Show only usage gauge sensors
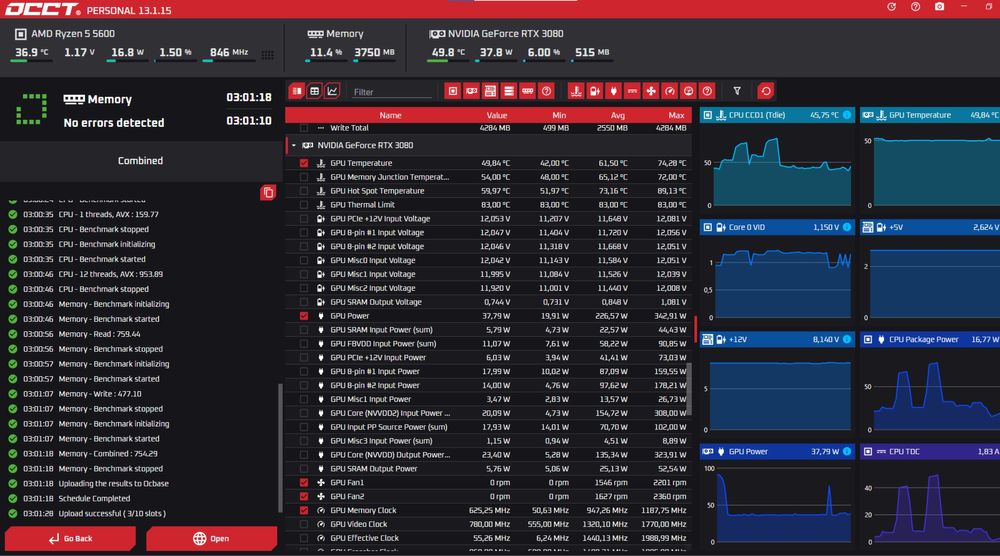The image size is (1000, 556). tap(688, 91)
